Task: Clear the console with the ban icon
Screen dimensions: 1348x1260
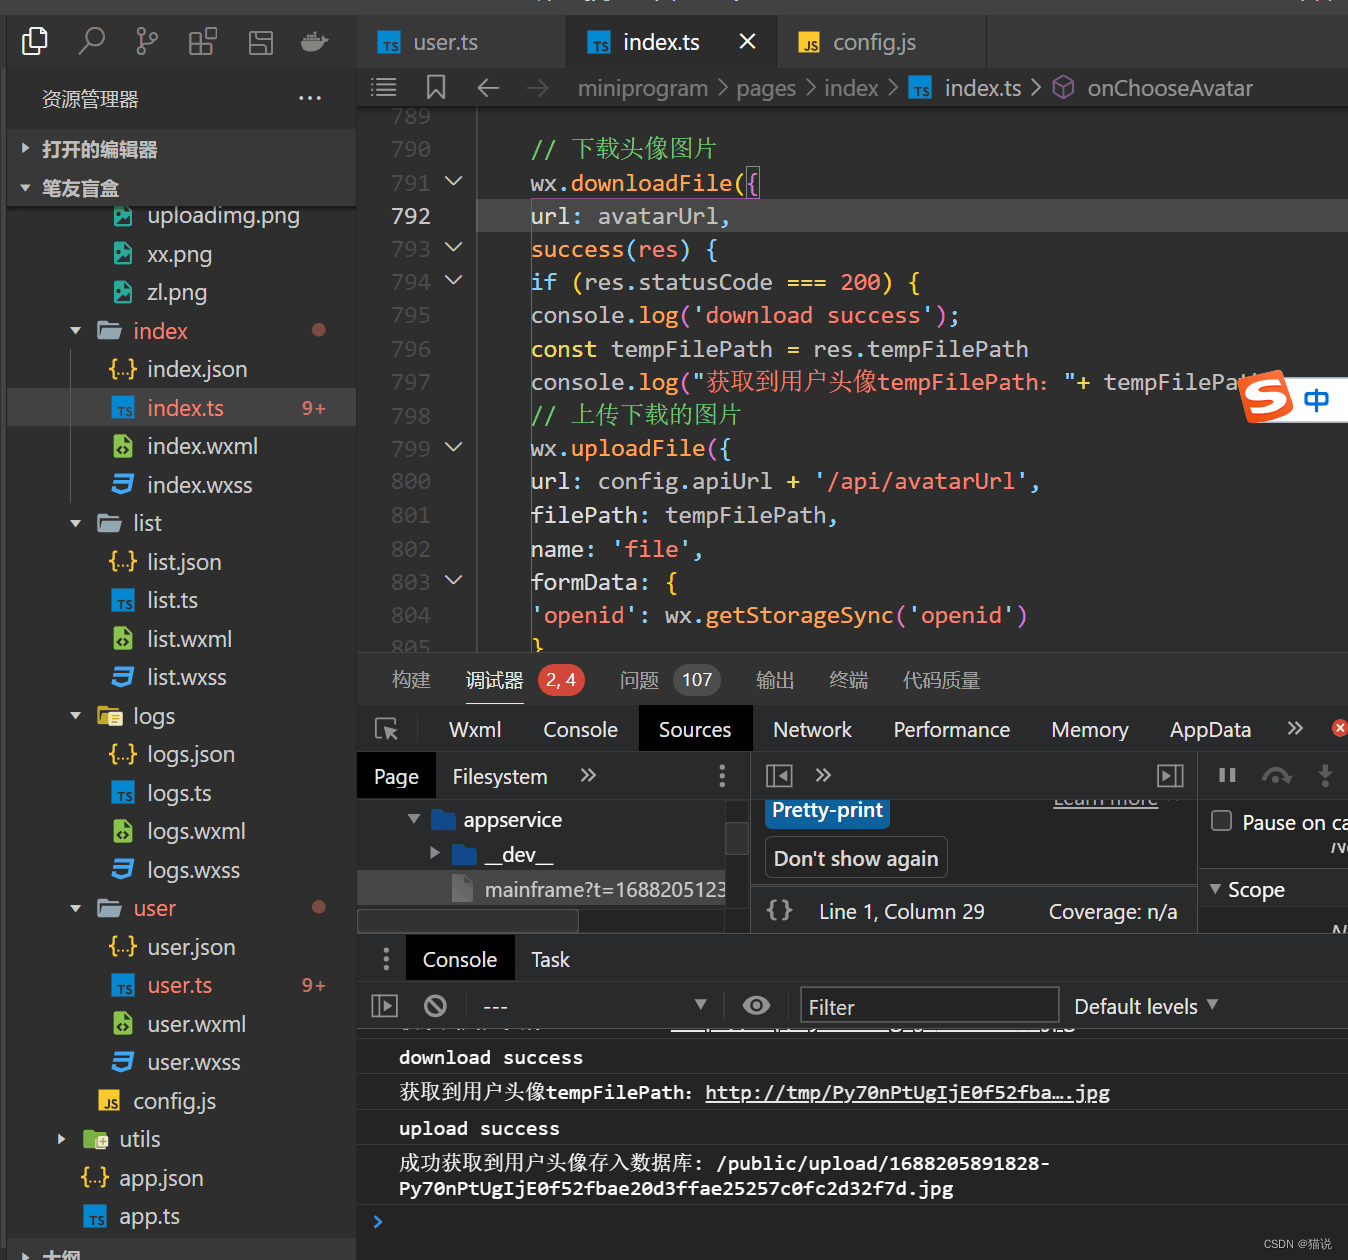Action: (x=435, y=1006)
